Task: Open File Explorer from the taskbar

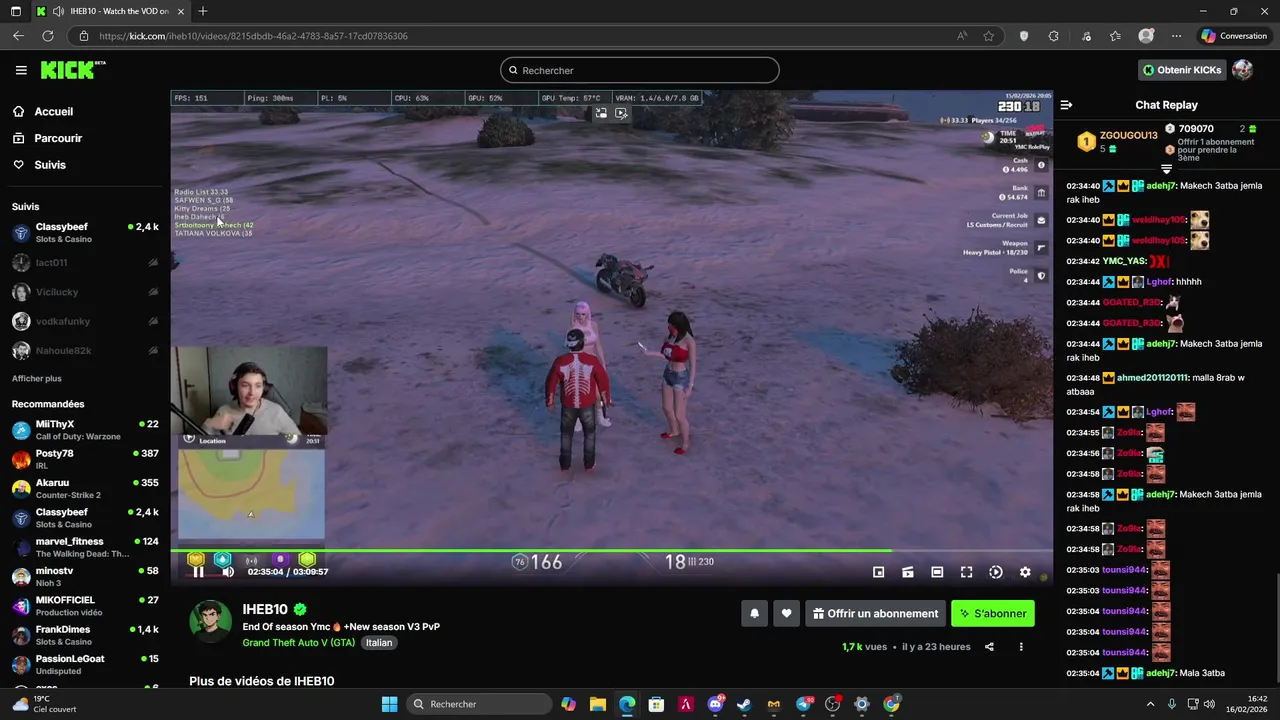Action: click(x=597, y=704)
